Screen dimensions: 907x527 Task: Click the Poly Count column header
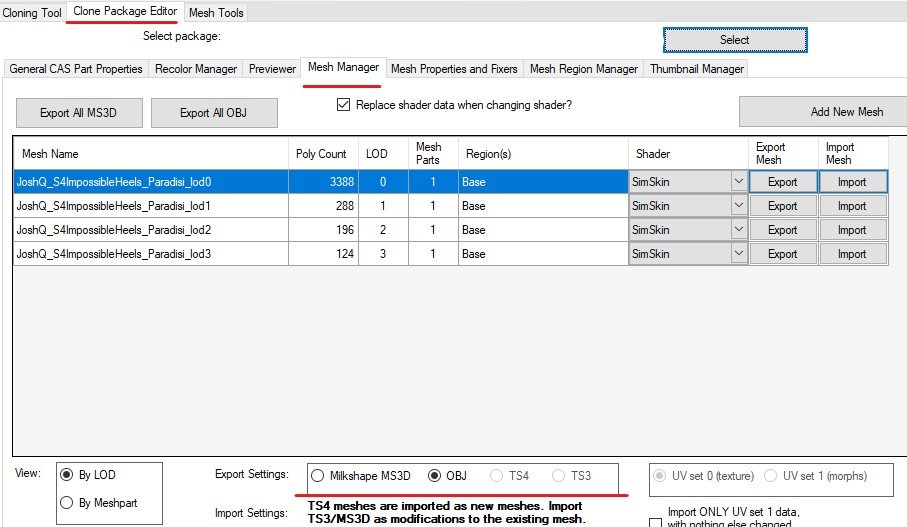(x=323, y=153)
